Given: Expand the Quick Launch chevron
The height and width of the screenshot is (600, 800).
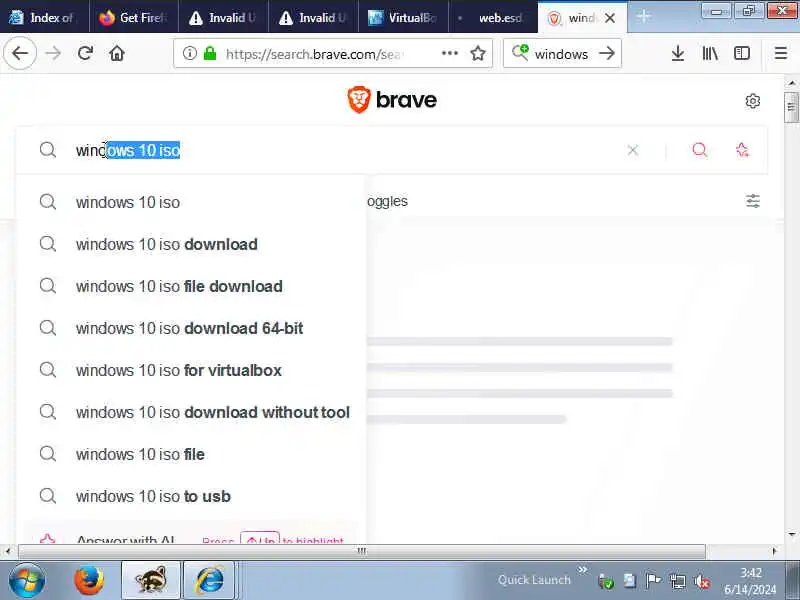Looking at the screenshot, I should [583, 569].
